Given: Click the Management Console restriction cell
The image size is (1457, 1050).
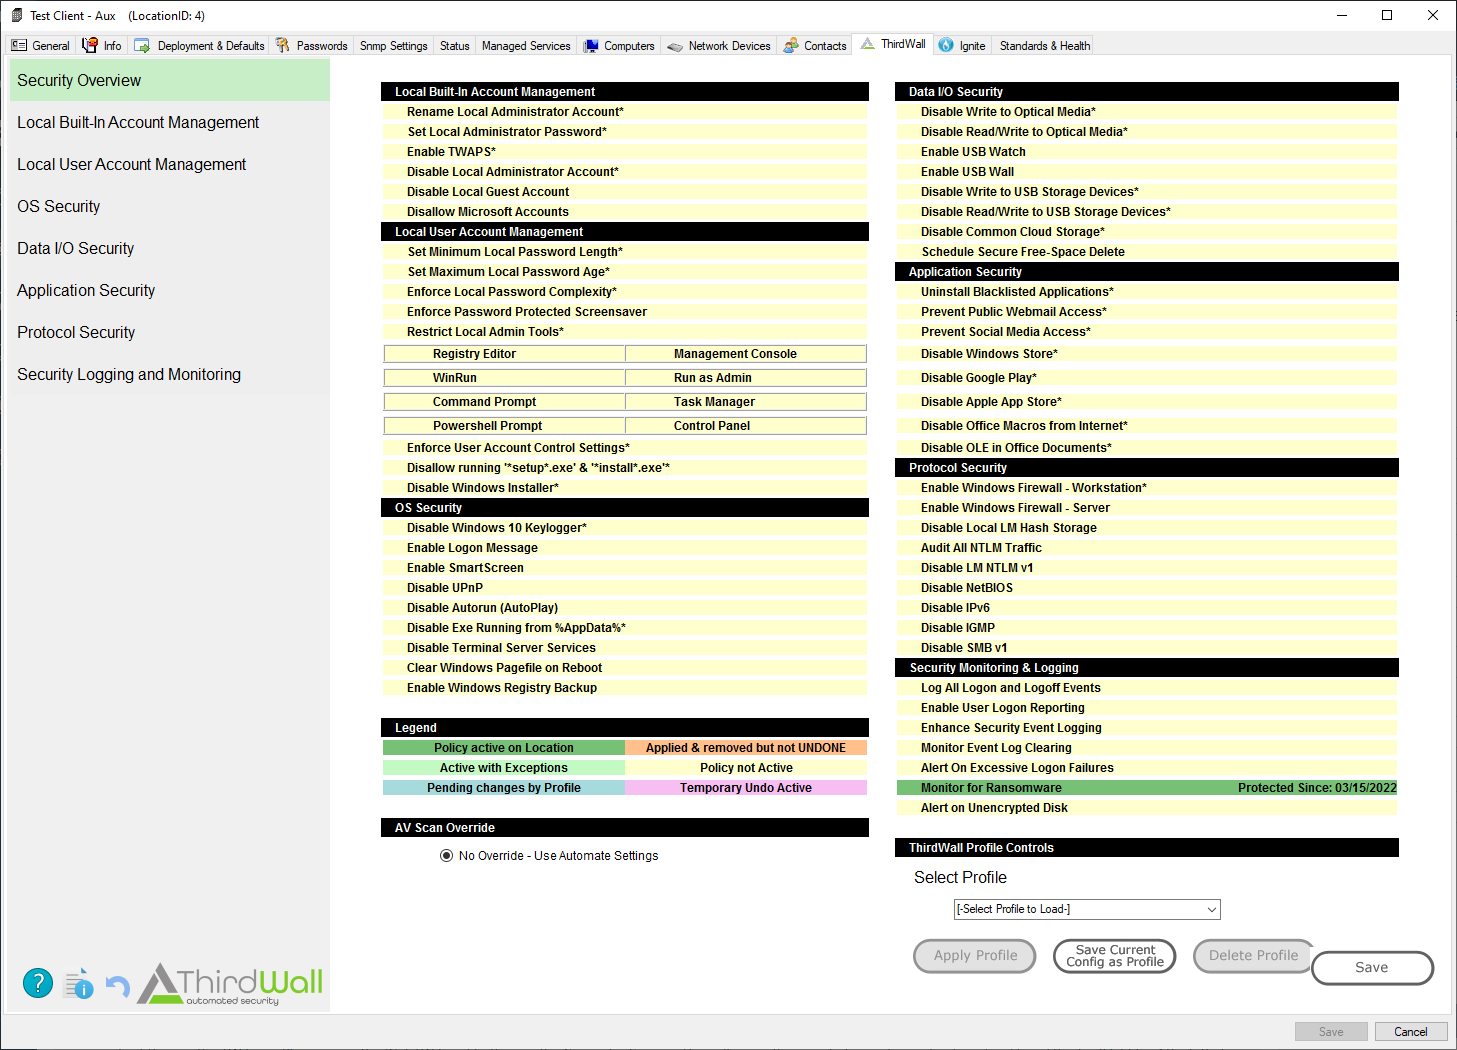Looking at the screenshot, I should [746, 354].
